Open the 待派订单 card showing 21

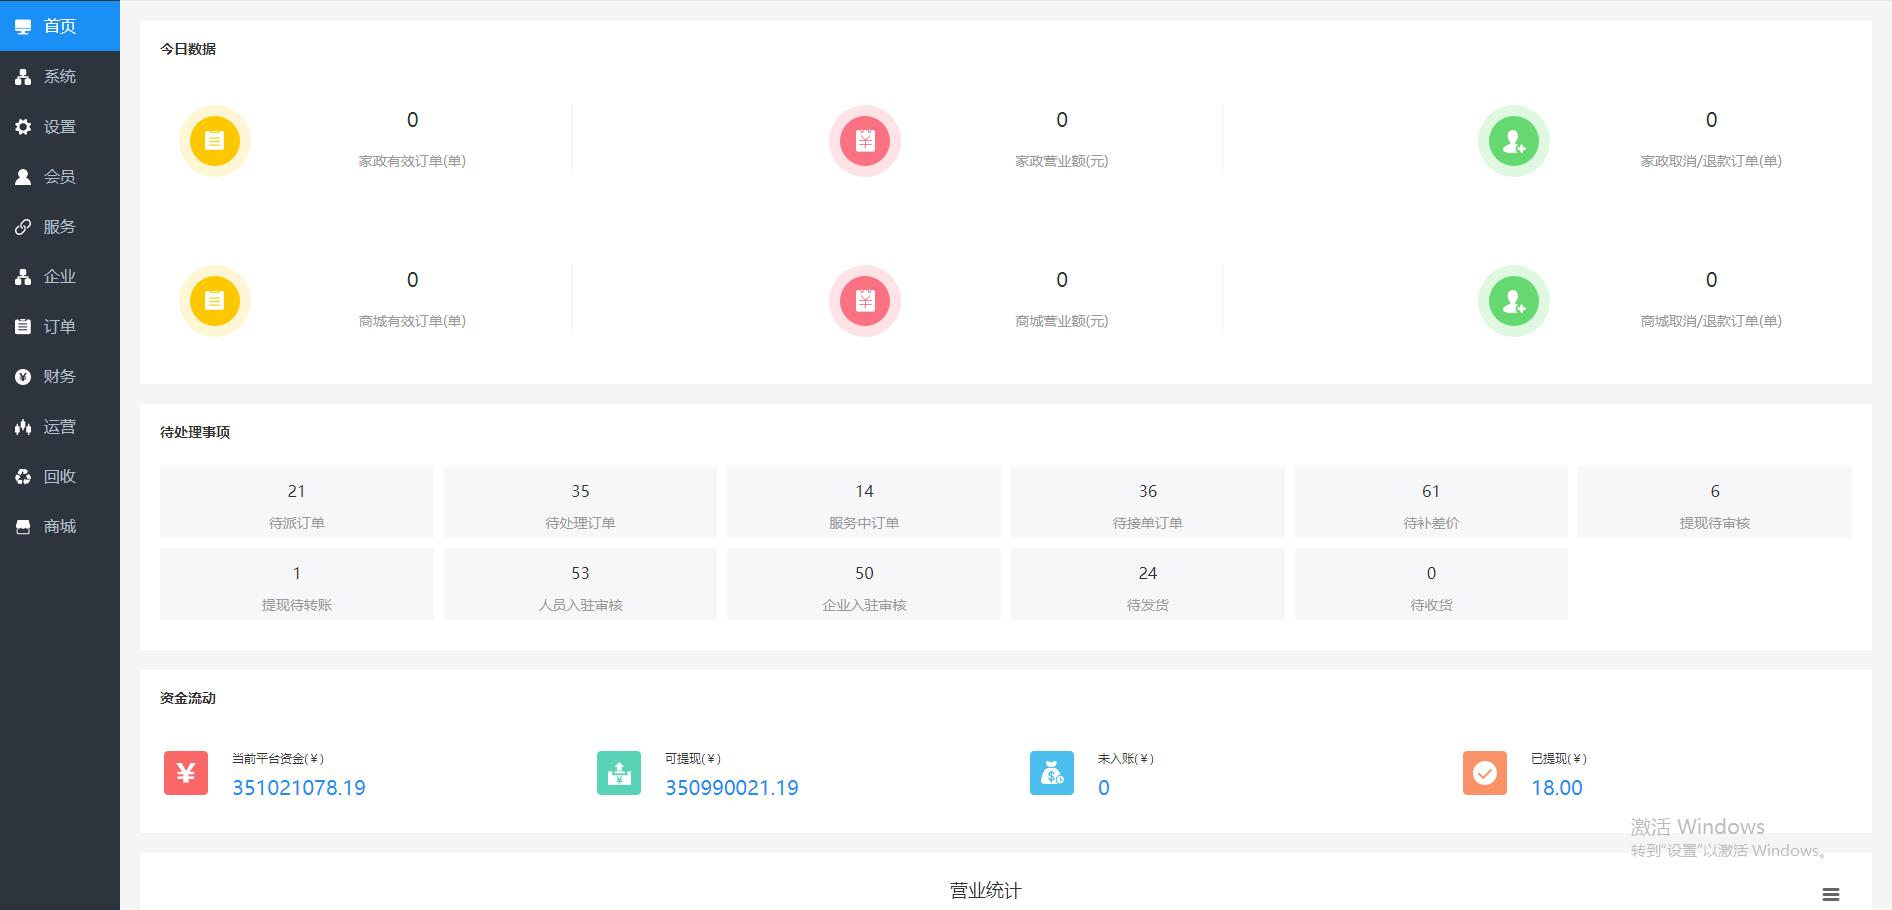click(x=296, y=502)
